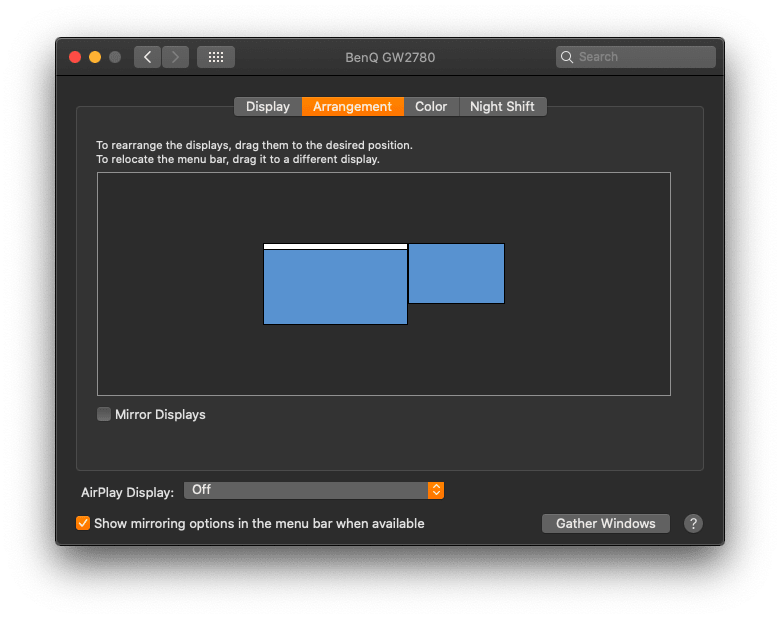This screenshot has width=780, height=619.
Task: Switch to the Display tab
Action: tap(268, 106)
